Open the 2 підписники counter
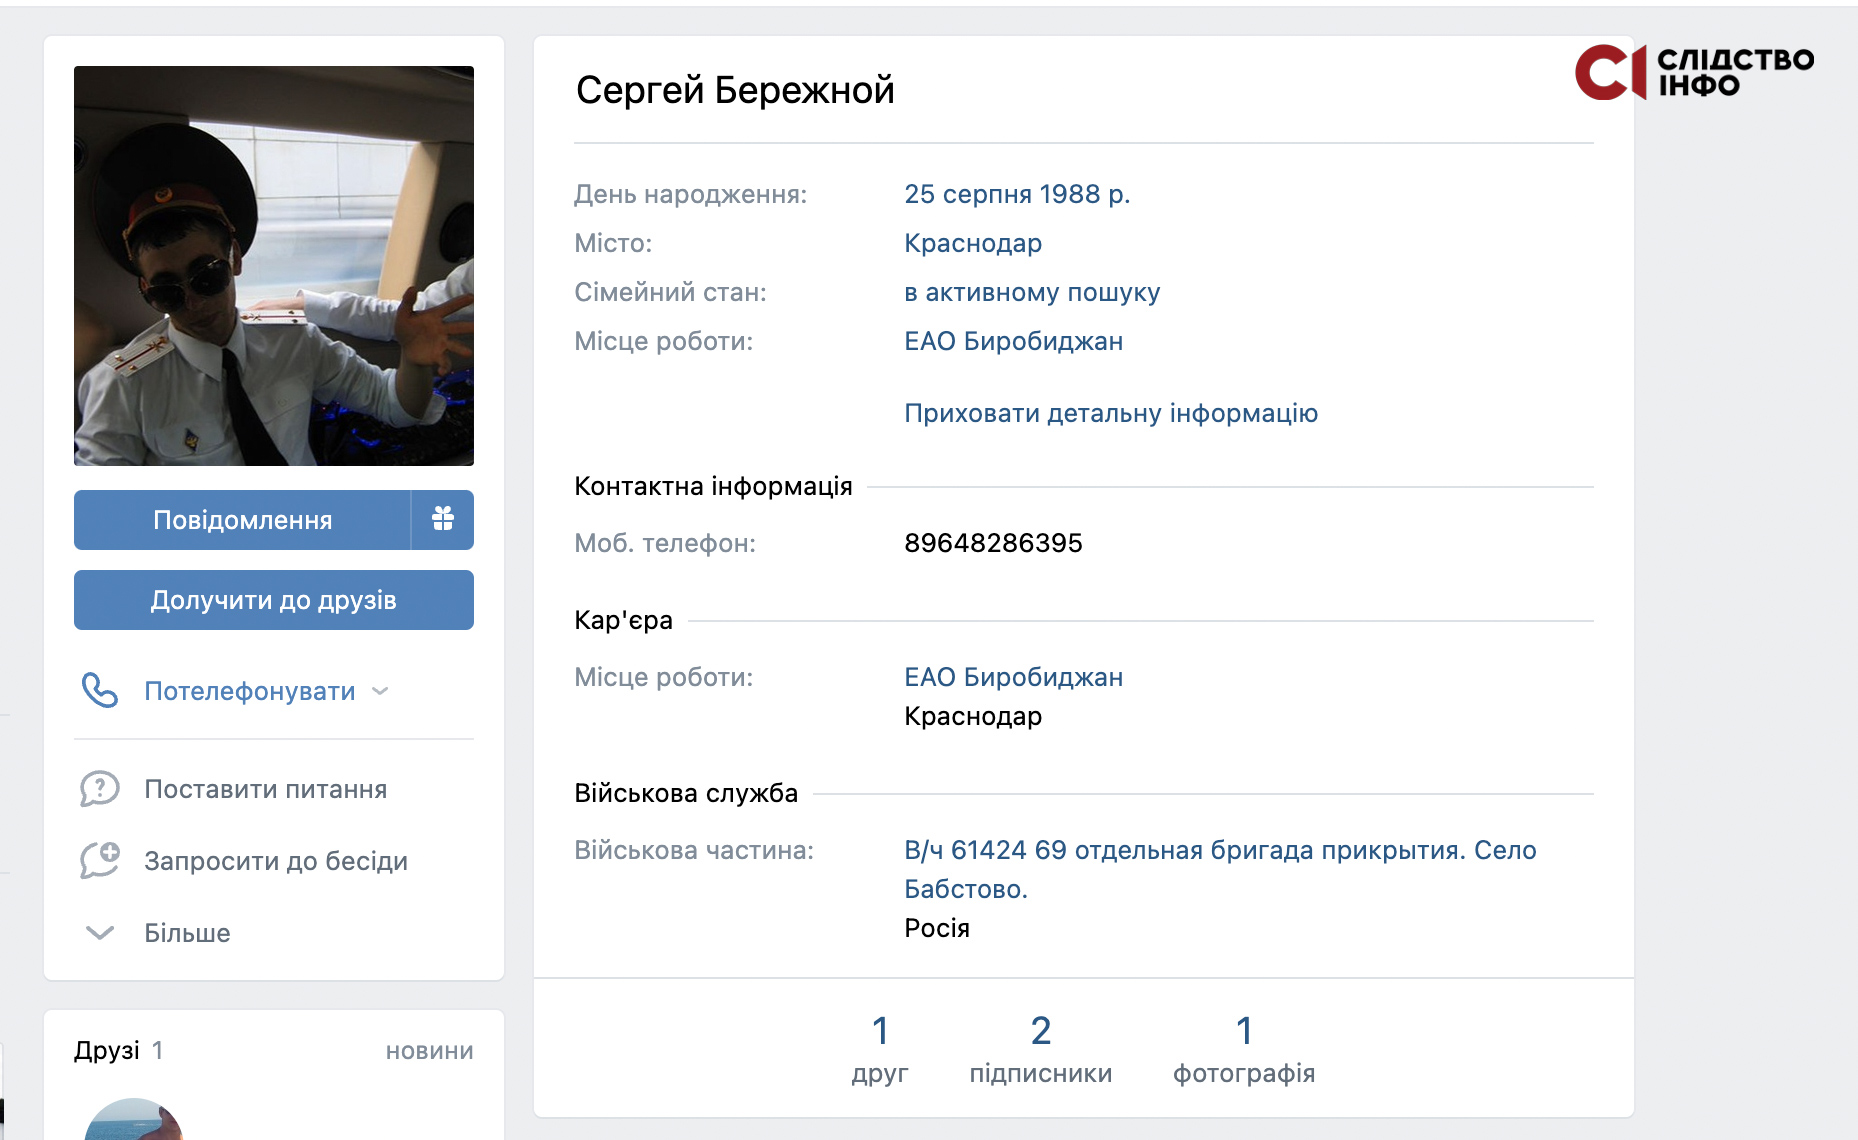The width and height of the screenshot is (1858, 1140). tap(1041, 1049)
